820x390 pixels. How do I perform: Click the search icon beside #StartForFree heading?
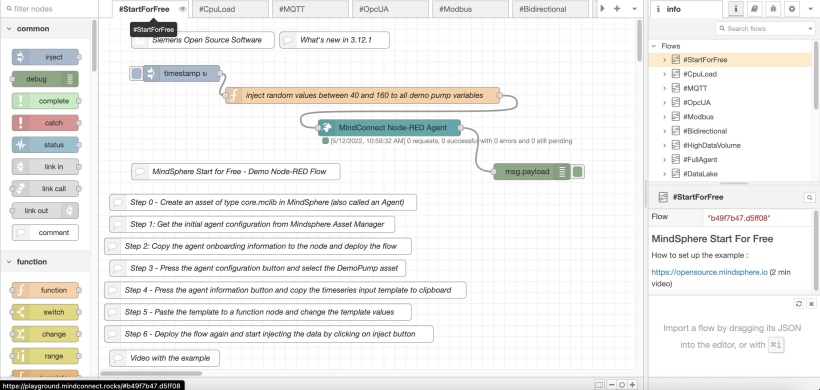[810, 197]
